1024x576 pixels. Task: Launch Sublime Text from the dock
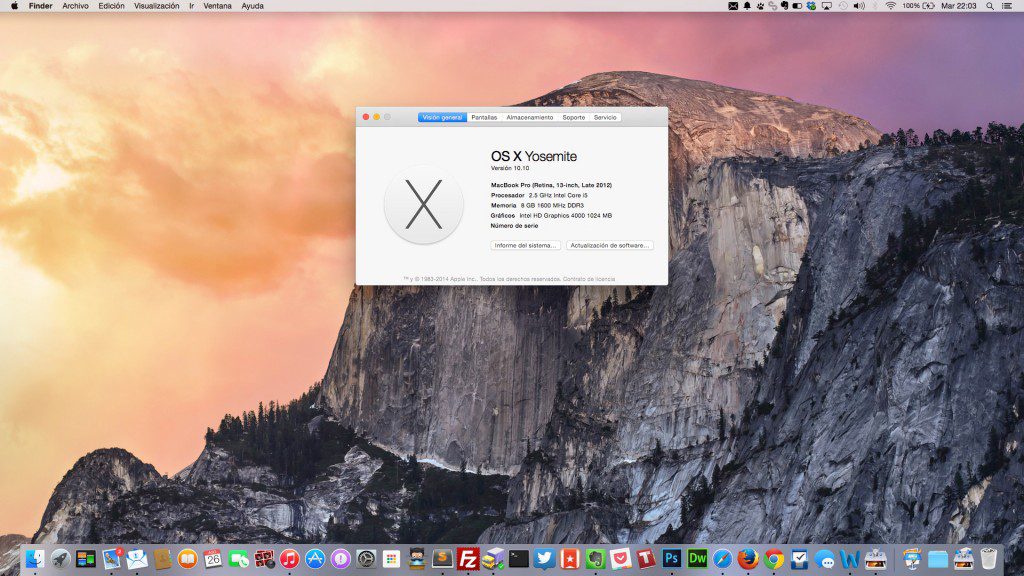point(442,559)
